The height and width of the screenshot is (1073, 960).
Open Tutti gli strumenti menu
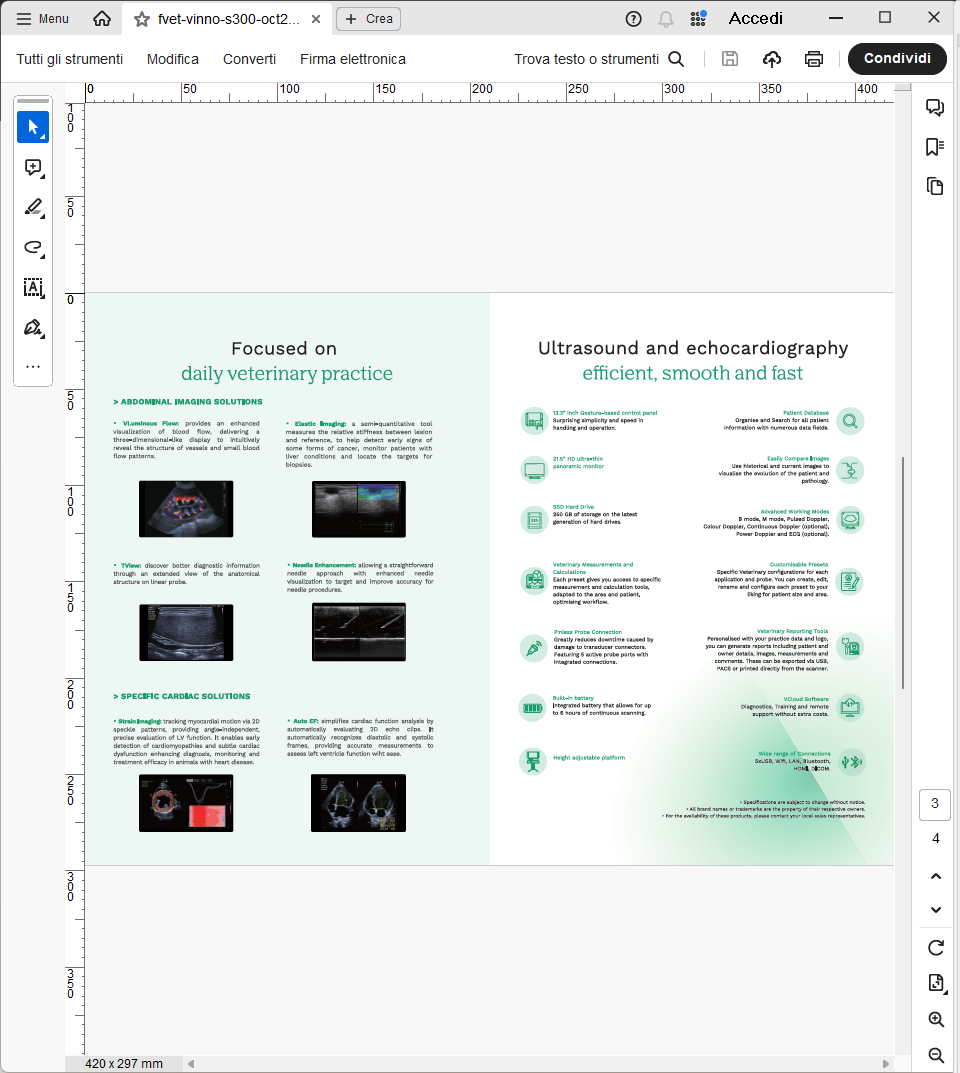pyautogui.click(x=70, y=59)
